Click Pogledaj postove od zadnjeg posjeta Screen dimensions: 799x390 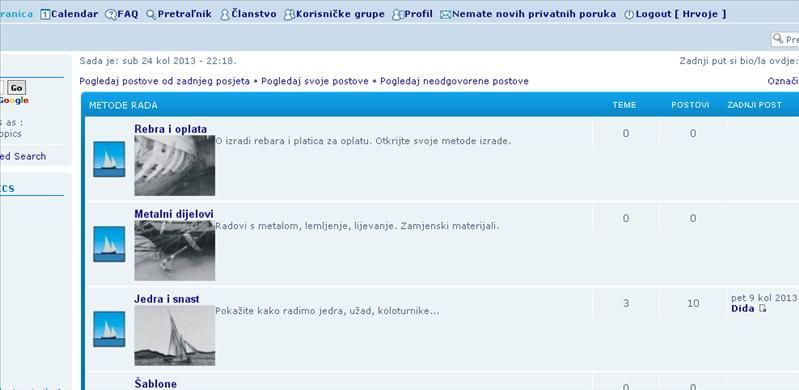[165, 81]
